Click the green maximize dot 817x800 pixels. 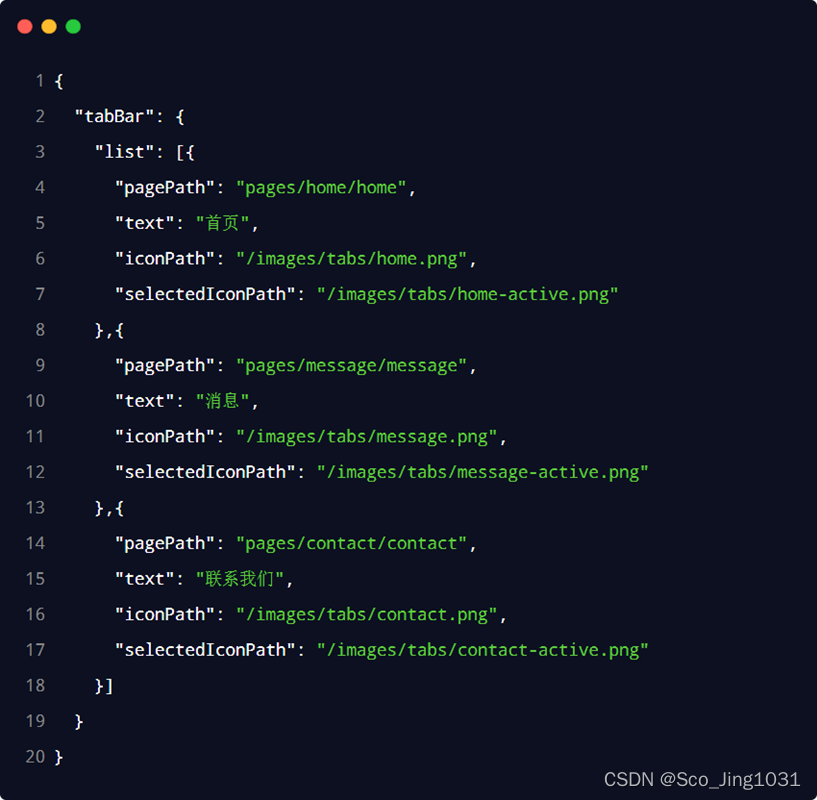(x=73, y=27)
